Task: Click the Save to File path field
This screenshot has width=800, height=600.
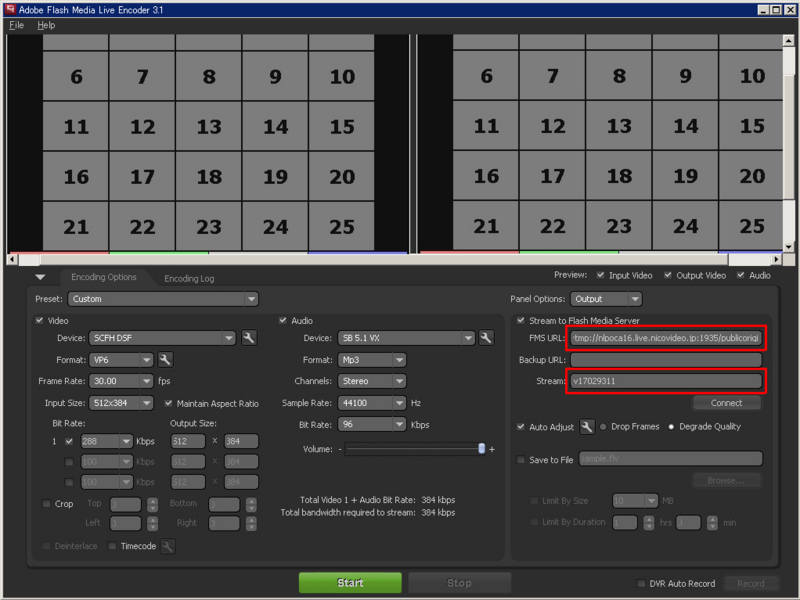Action: tap(670, 459)
